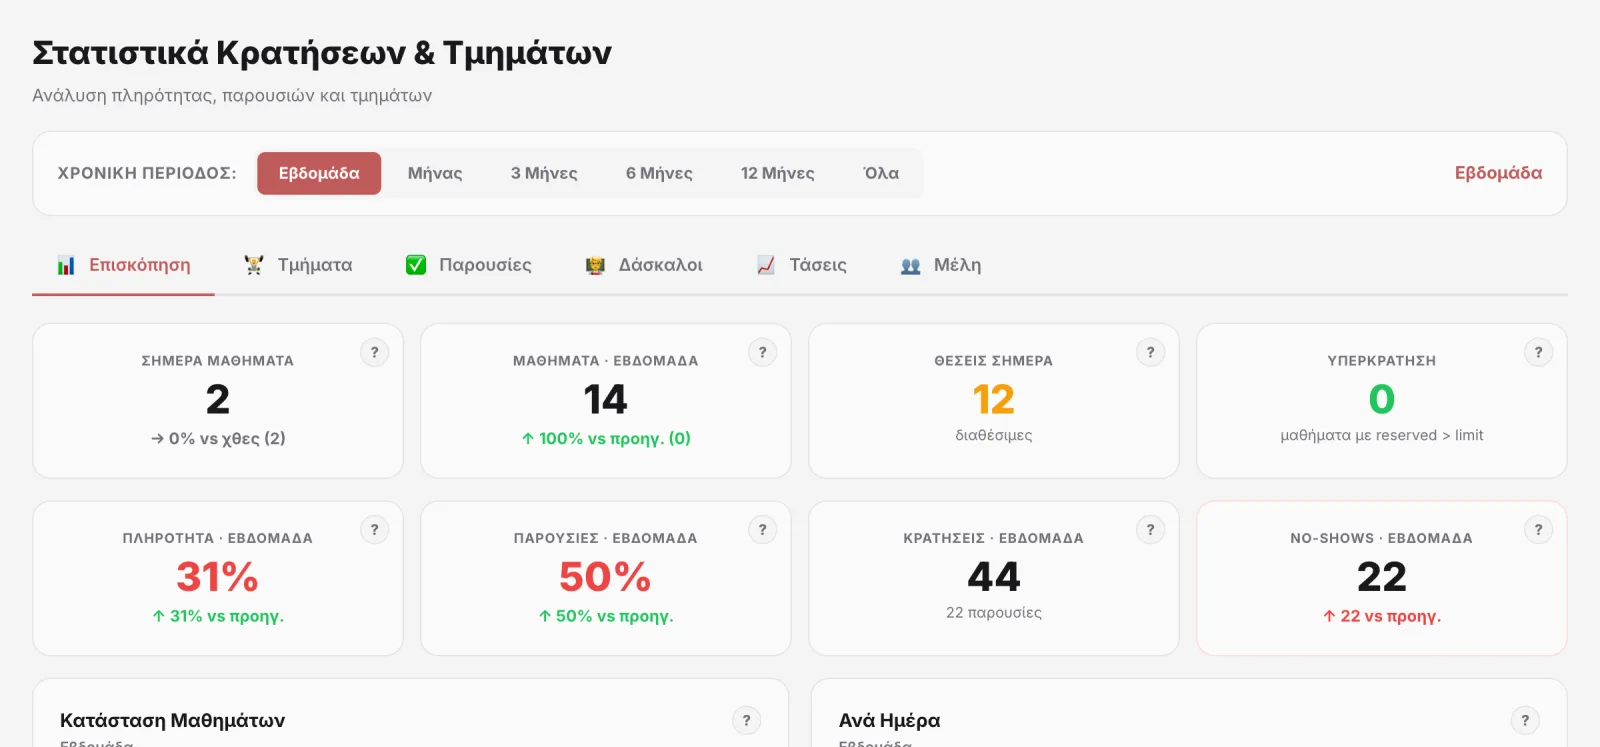Switch to the Παρουσίες tab
Viewport: 1600px width, 747px height.
point(468,265)
